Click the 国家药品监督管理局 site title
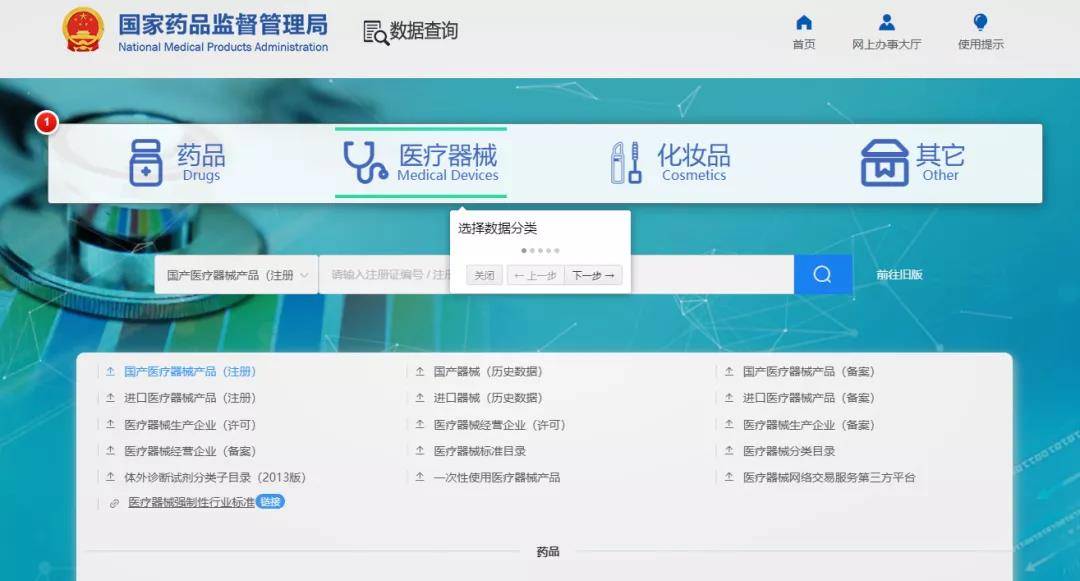The width and height of the screenshot is (1080, 581). click(222, 25)
